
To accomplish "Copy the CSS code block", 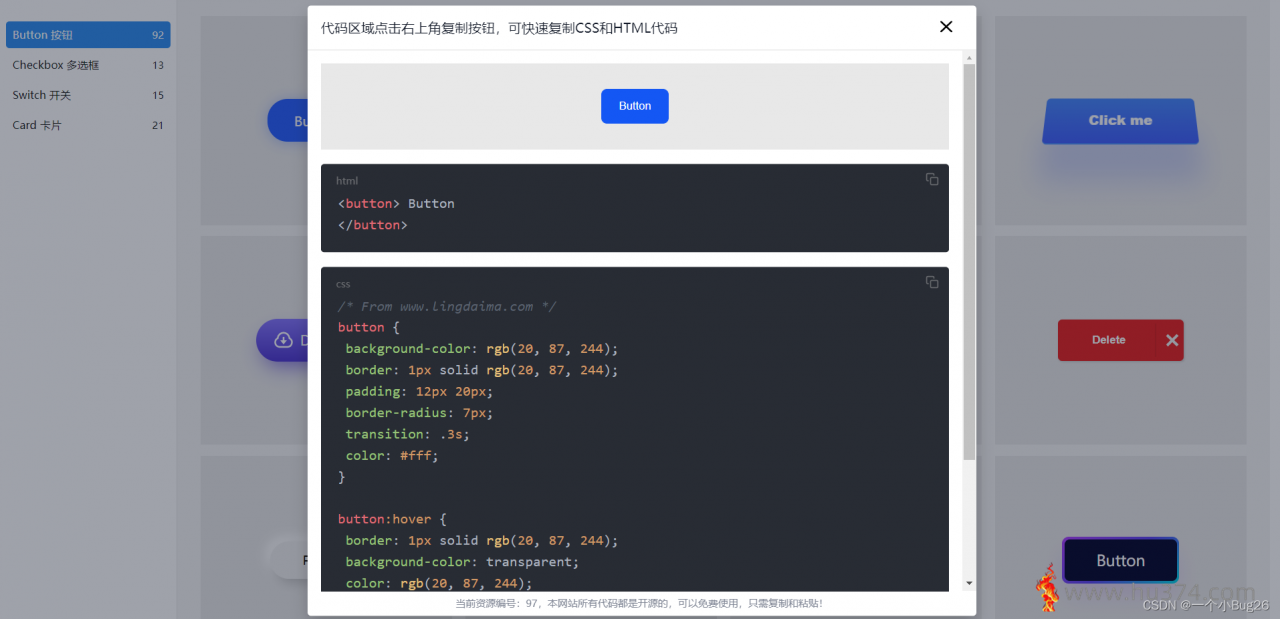I will [932, 282].
